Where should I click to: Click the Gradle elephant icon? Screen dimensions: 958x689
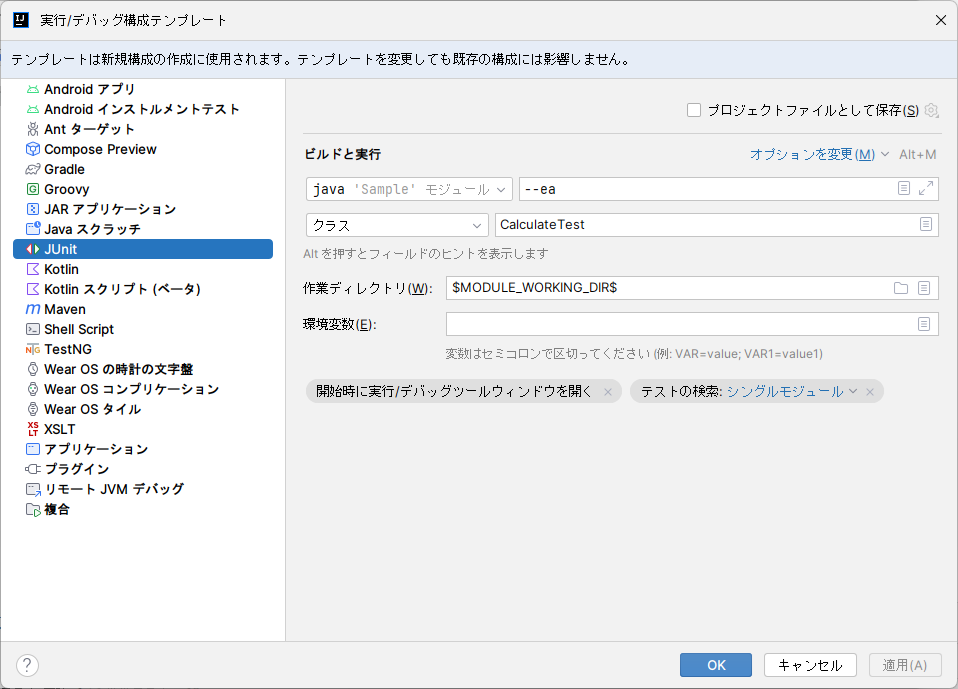pos(33,170)
